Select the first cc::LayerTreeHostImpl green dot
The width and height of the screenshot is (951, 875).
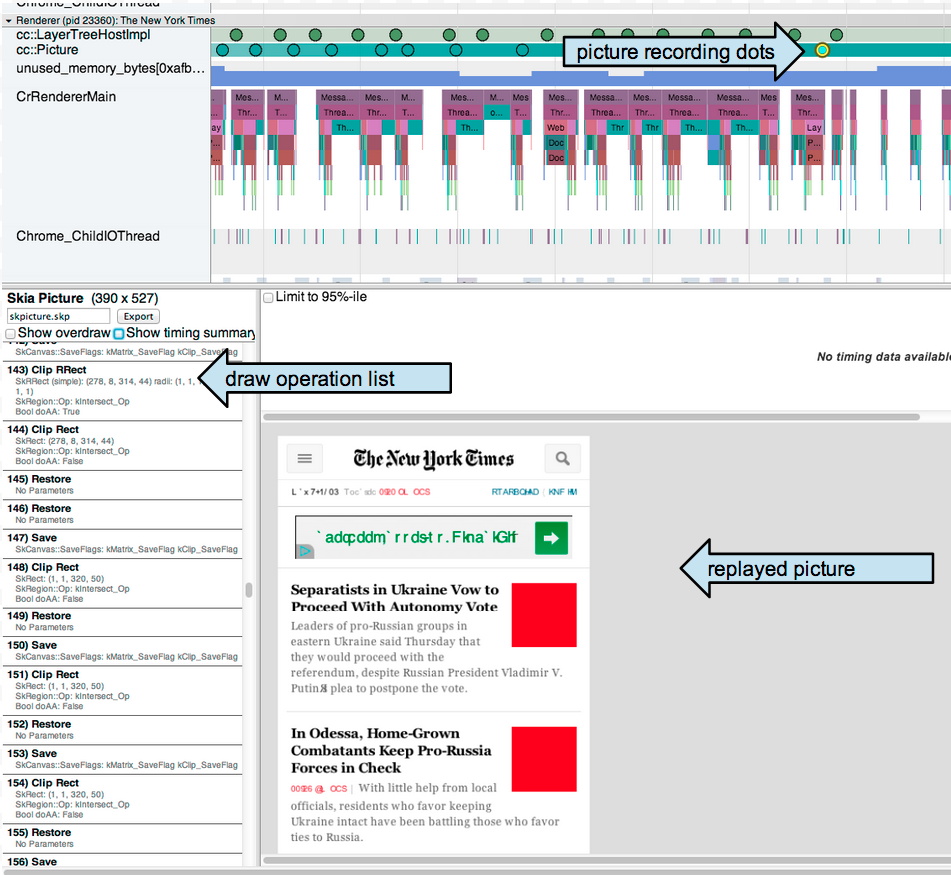(237, 35)
